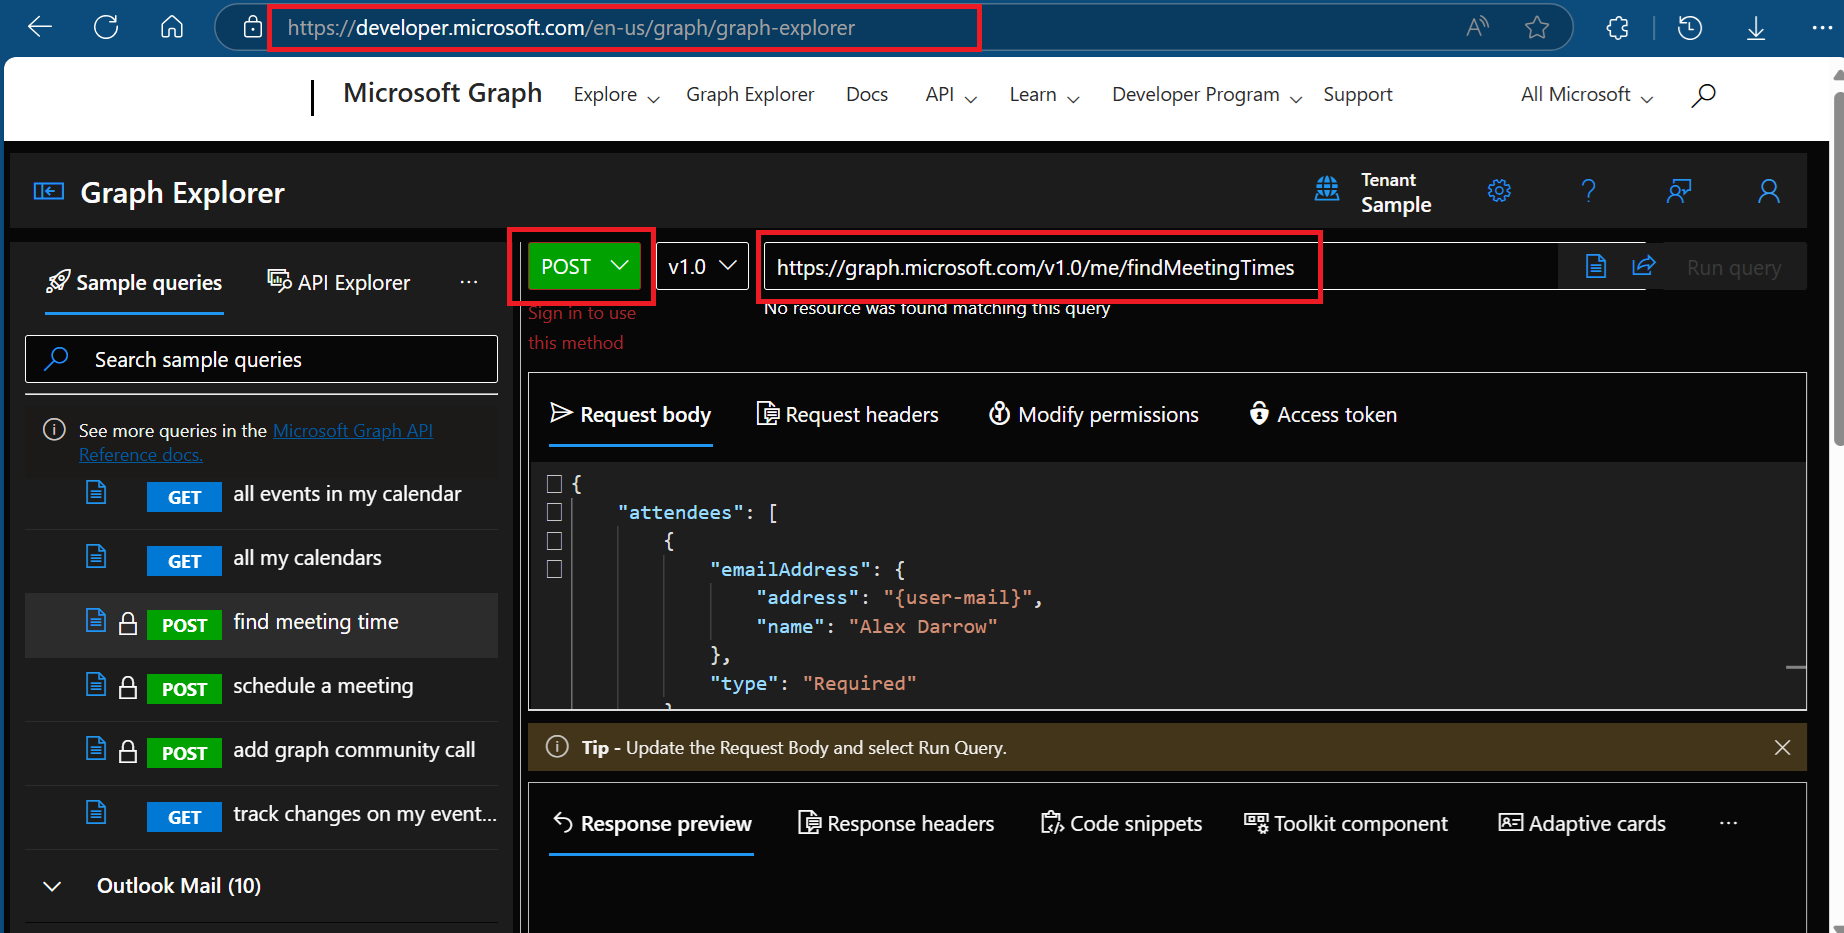Open docs icon for schedule a meeting
Screen dimensions: 1844x933
tap(96, 684)
